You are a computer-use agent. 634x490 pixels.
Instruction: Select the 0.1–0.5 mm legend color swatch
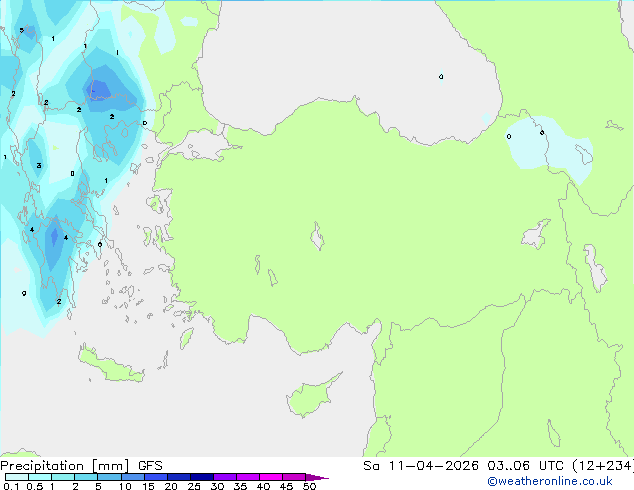17,477
